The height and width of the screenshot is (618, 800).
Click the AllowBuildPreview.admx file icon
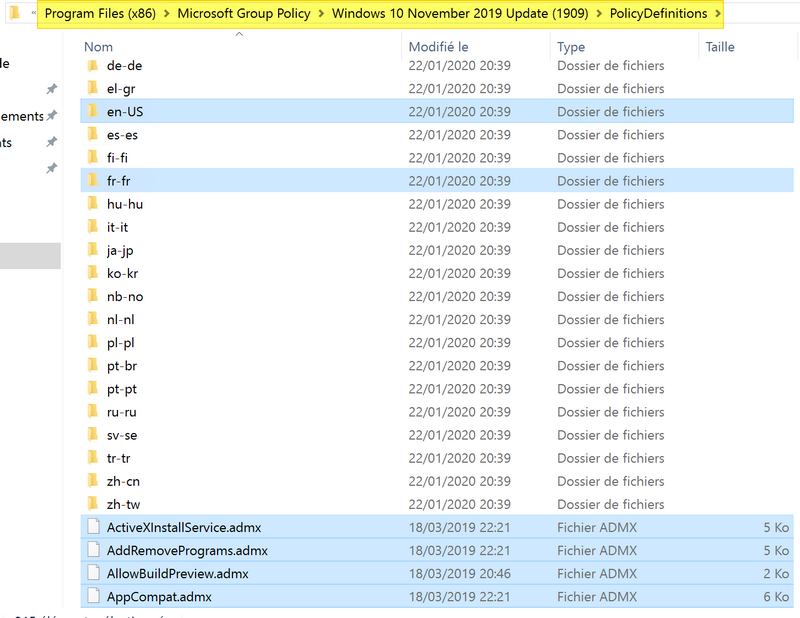[x=93, y=574]
